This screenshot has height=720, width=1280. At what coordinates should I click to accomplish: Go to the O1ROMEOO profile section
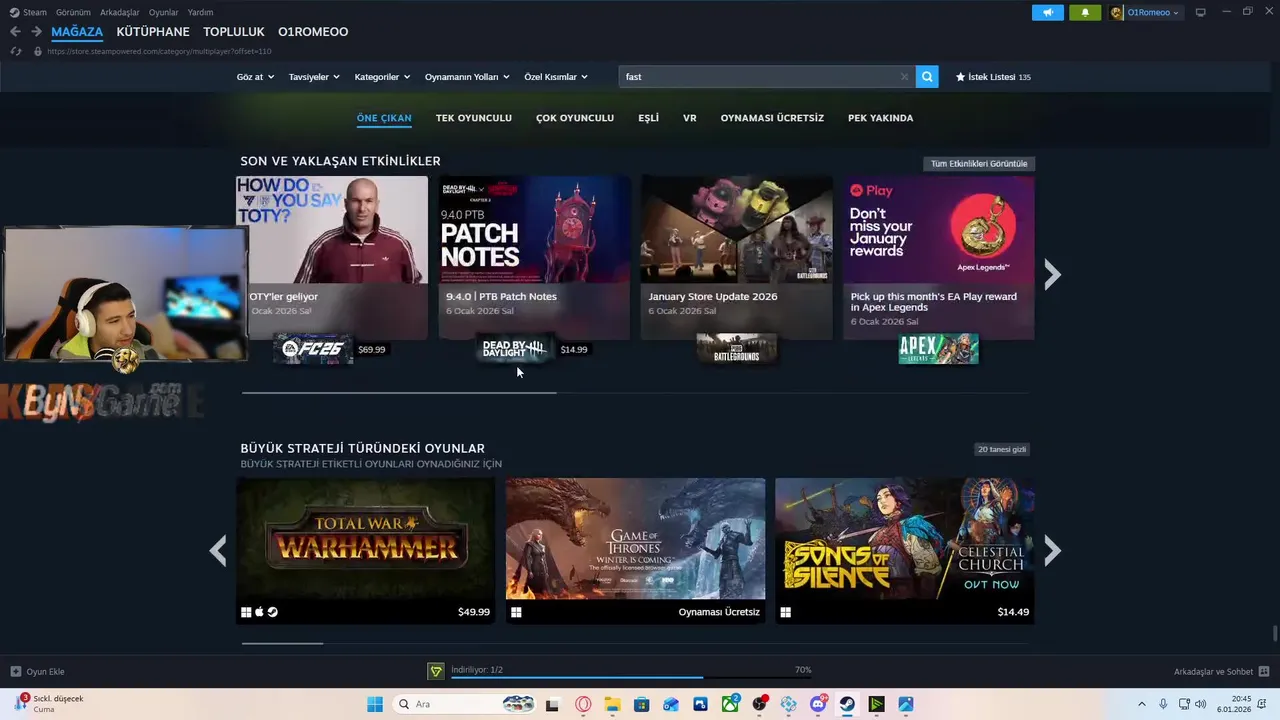[313, 32]
